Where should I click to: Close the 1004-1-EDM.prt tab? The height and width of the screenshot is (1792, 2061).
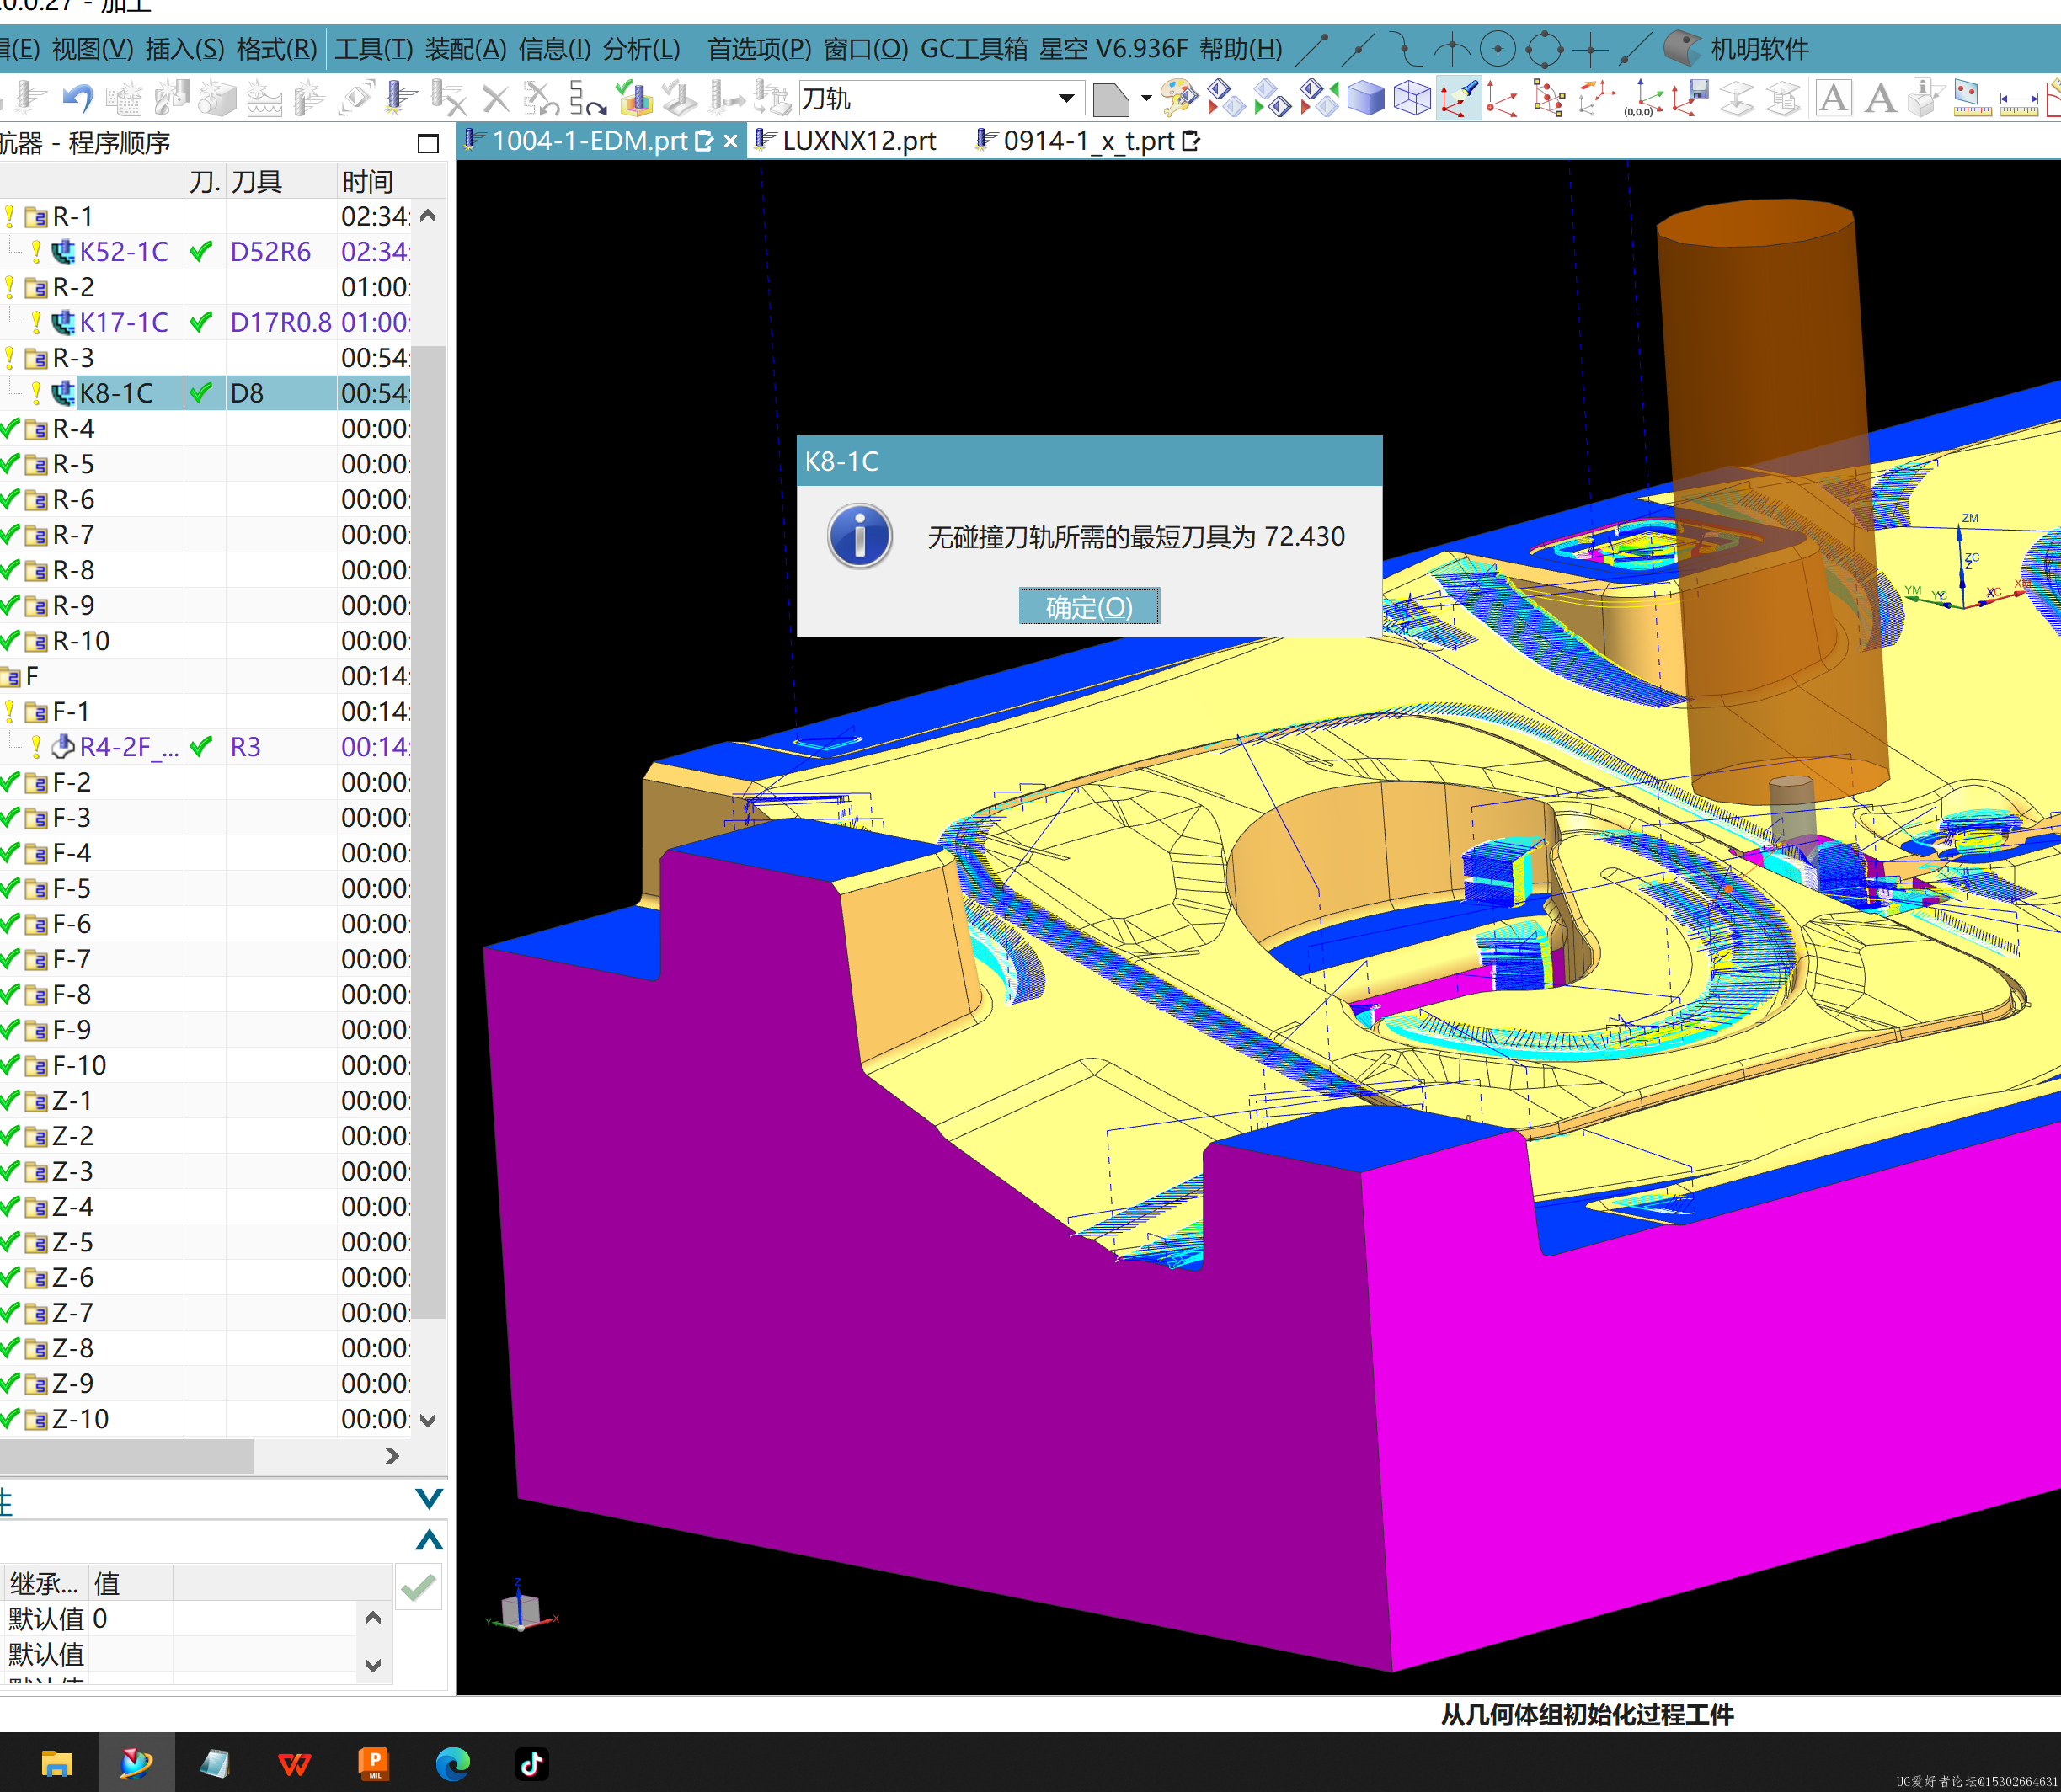pos(731,141)
